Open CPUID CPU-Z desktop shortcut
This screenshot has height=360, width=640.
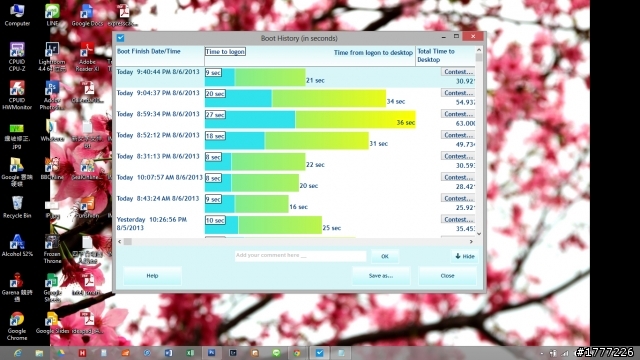click(x=17, y=56)
